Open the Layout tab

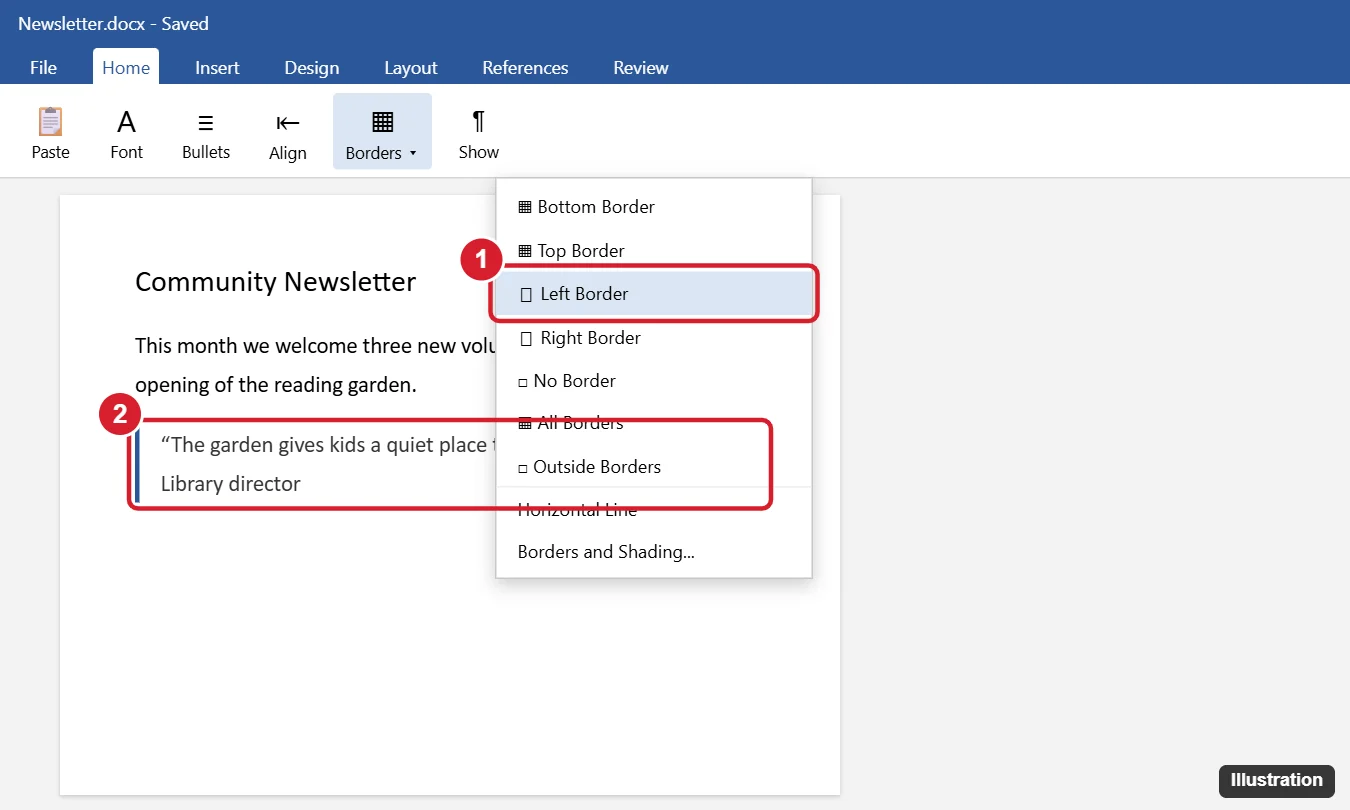point(411,67)
